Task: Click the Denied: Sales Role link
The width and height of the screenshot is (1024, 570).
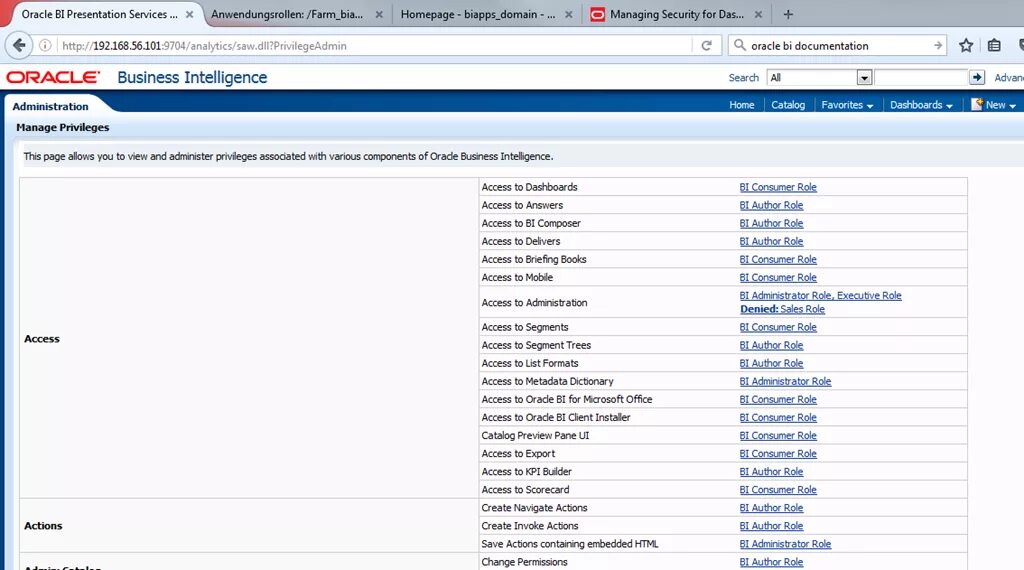Action: click(x=782, y=309)
